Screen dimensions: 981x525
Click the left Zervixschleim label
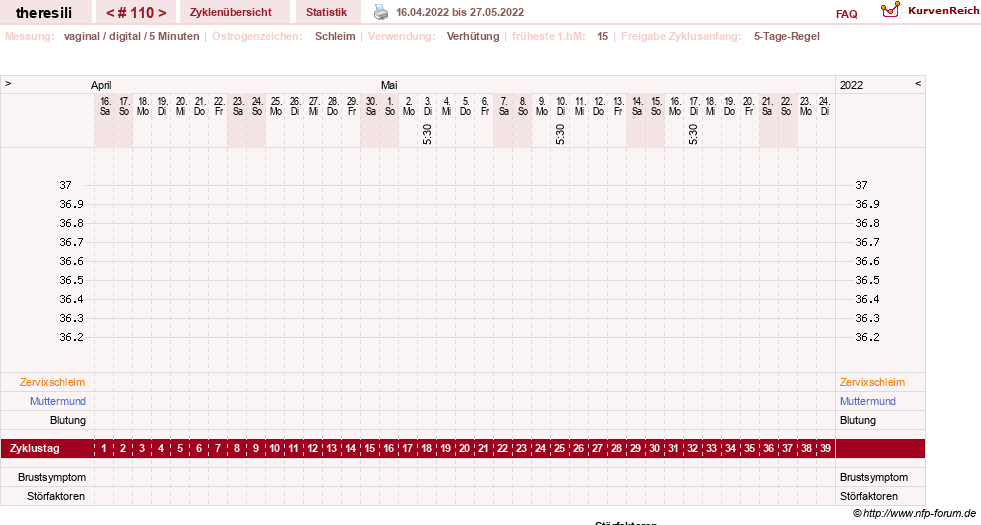coord(53,382)
